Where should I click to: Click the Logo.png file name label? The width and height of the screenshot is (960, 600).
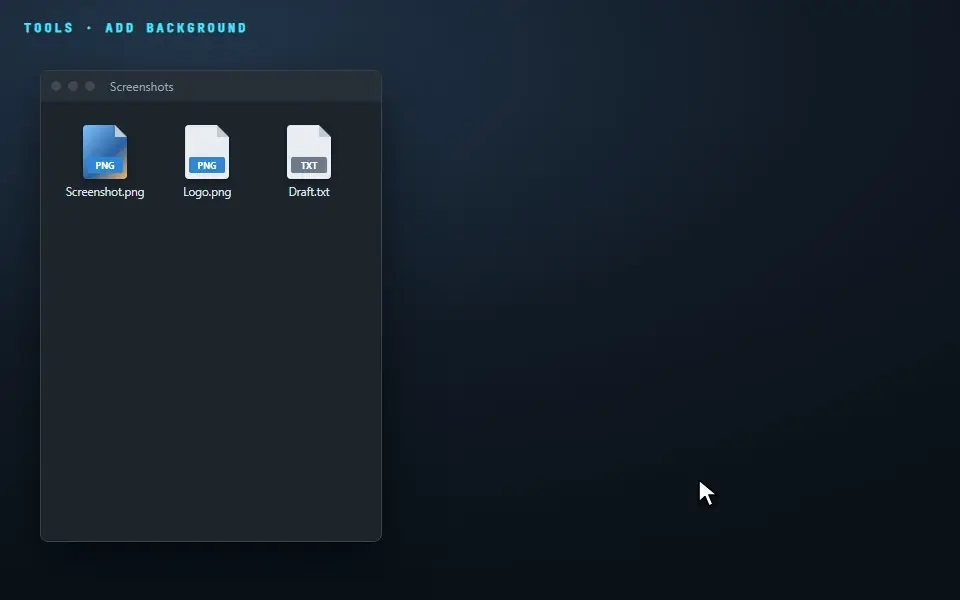[207, 192]
